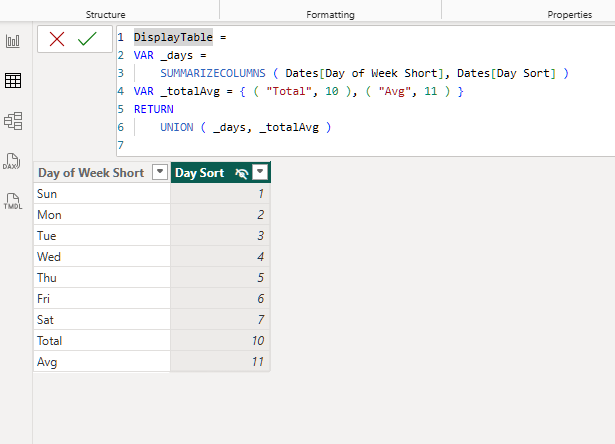
Task: Click the Structure ribbon group label
Action: click(x=106, y=15)
